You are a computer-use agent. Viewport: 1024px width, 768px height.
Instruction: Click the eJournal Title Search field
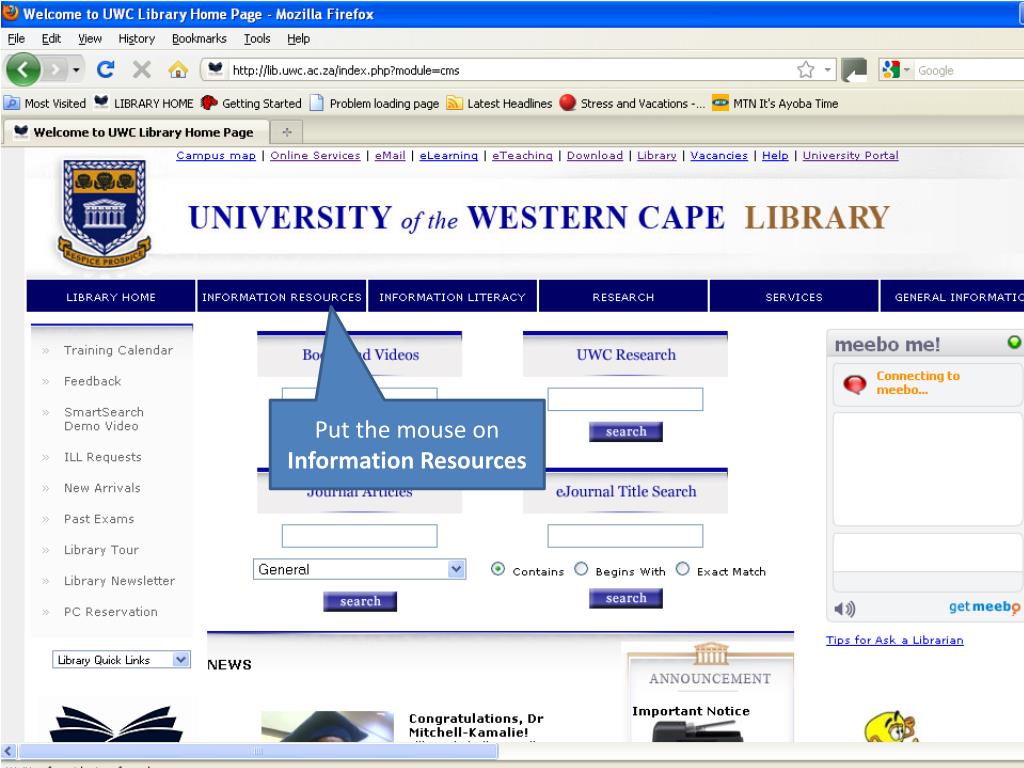[x=625, y=536]
